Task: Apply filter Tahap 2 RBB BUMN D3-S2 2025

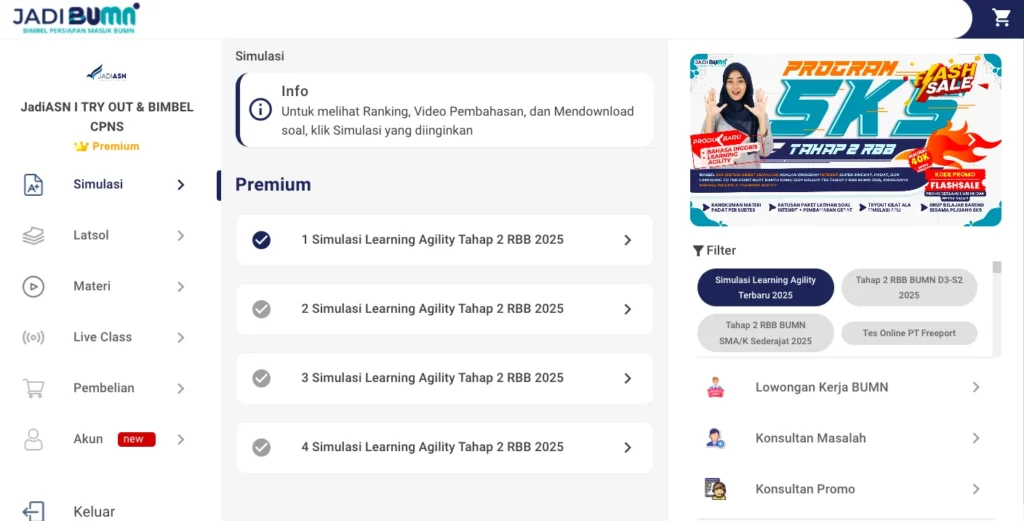Action: [x=909, y=288]
